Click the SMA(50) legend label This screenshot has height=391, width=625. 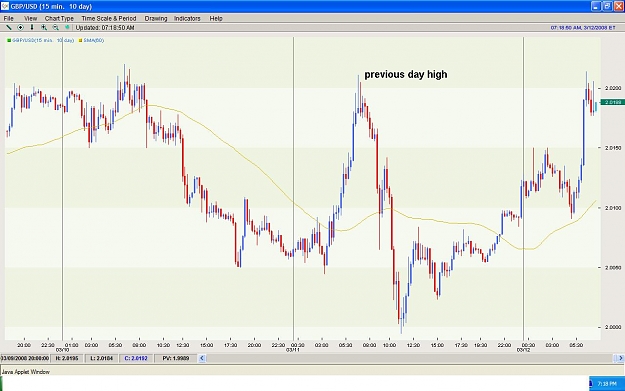point(94,40)
